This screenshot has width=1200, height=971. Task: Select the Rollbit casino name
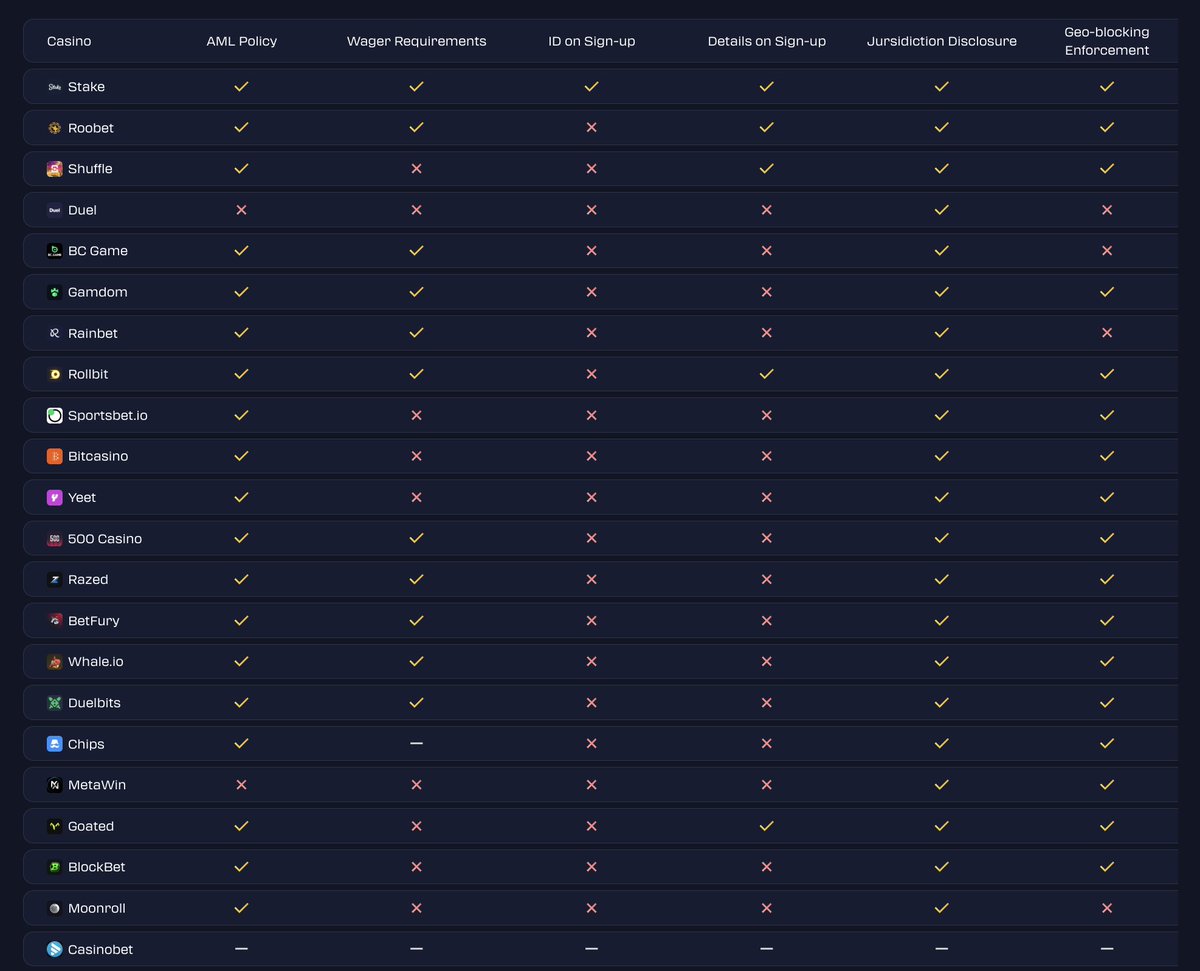point(88,374)
